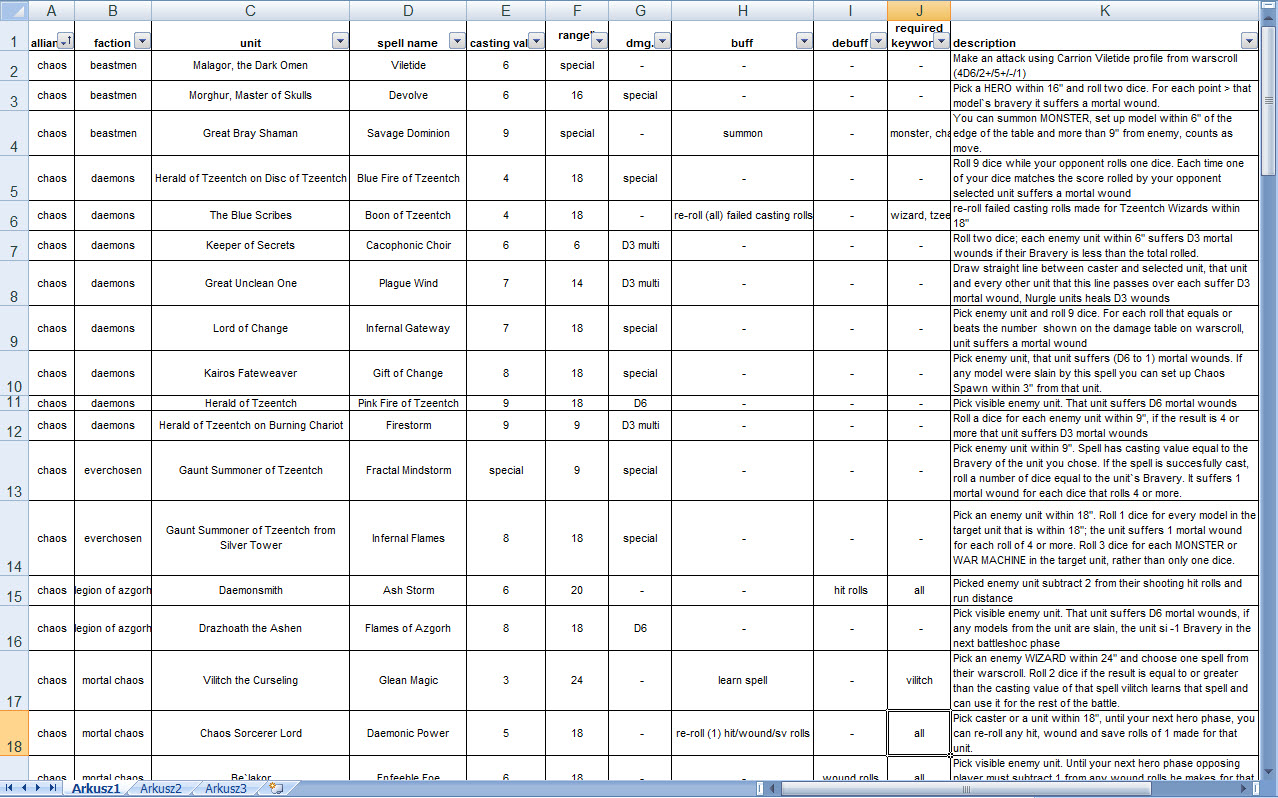Open the faction column filter dropdown
This screenshot has height=798, width=1278.
pos(142,42)
